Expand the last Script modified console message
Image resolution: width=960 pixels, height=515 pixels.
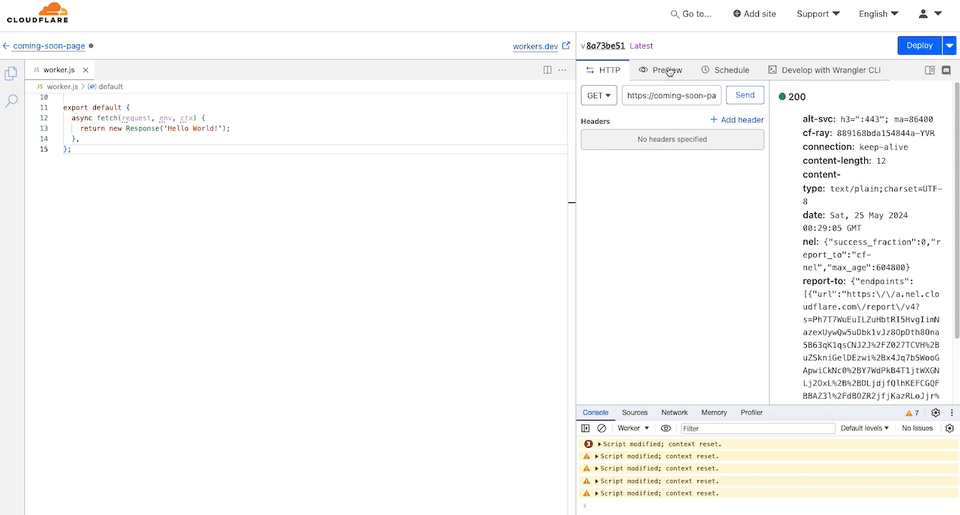coord(597,494)
